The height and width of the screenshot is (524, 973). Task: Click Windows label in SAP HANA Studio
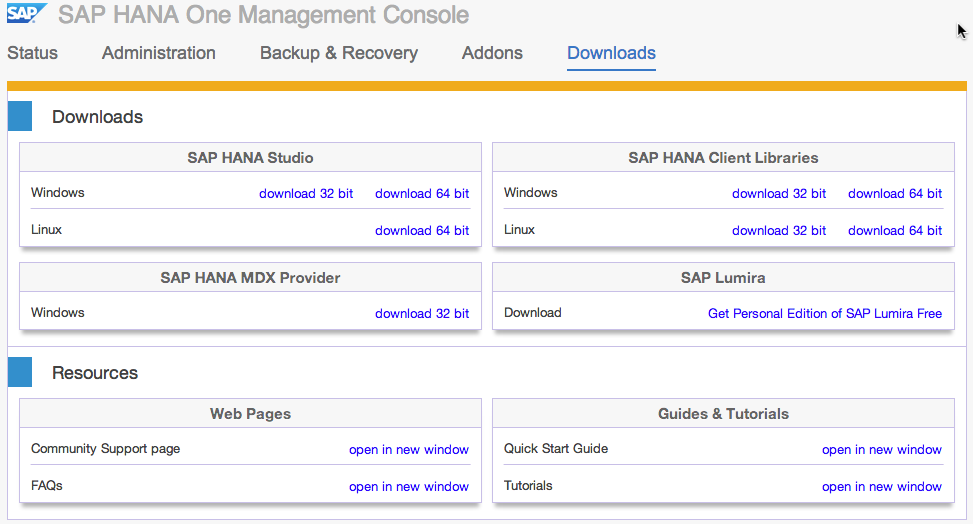pos(58,192)
